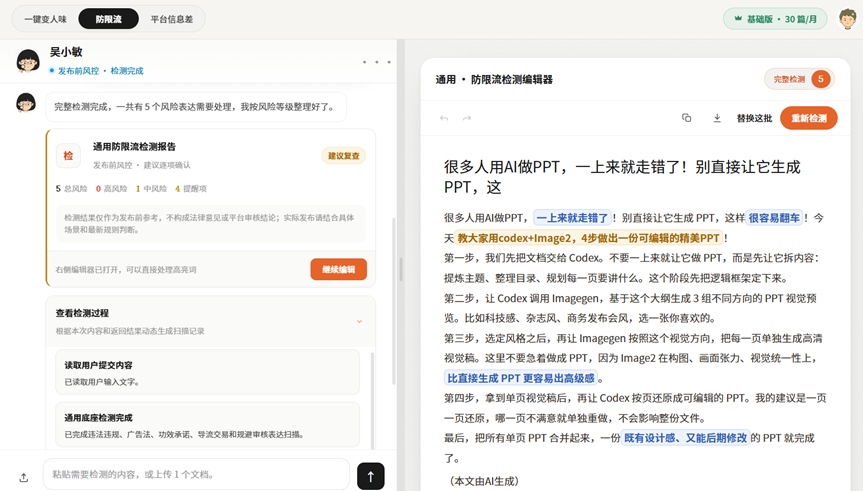Switch to the 一键变人味 tab
The height and width of the screenshot is (491, 863).
pos(45,19)
